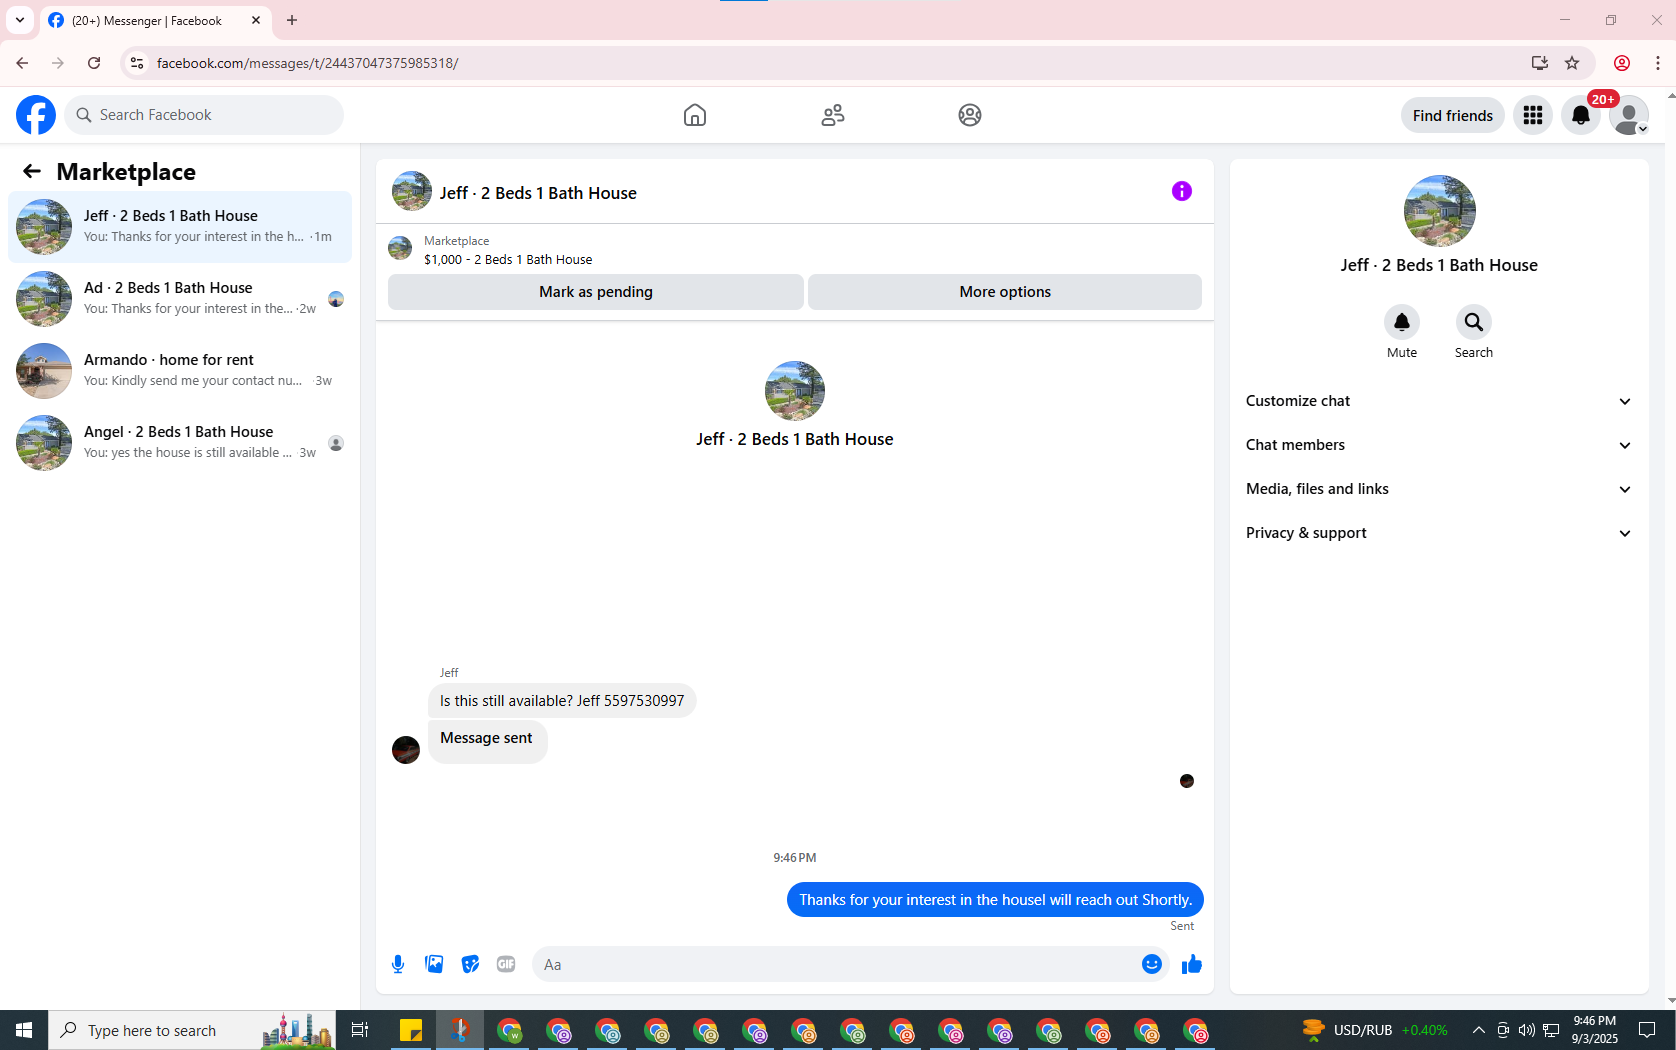Open the $1,000 - 2 Beds 1 Bath House listing
Viewport: 1676px width, 1050px height.
508,259
